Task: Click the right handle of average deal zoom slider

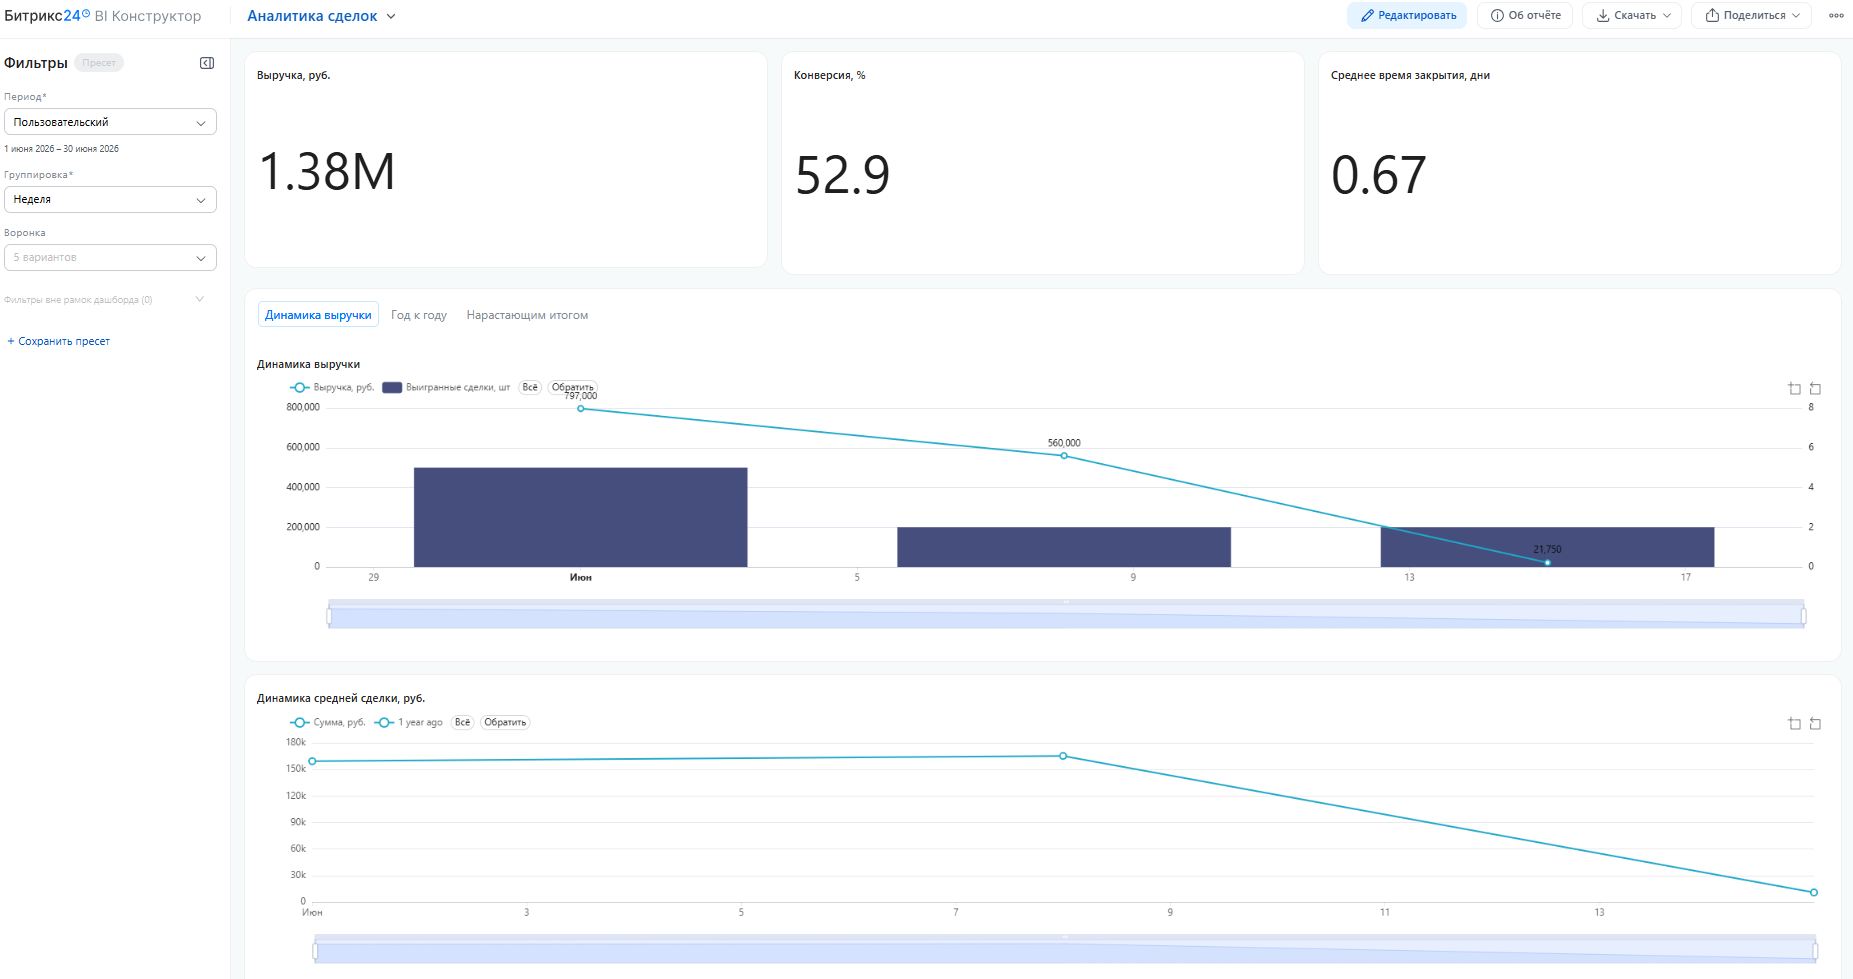Action: [1815, 951]
